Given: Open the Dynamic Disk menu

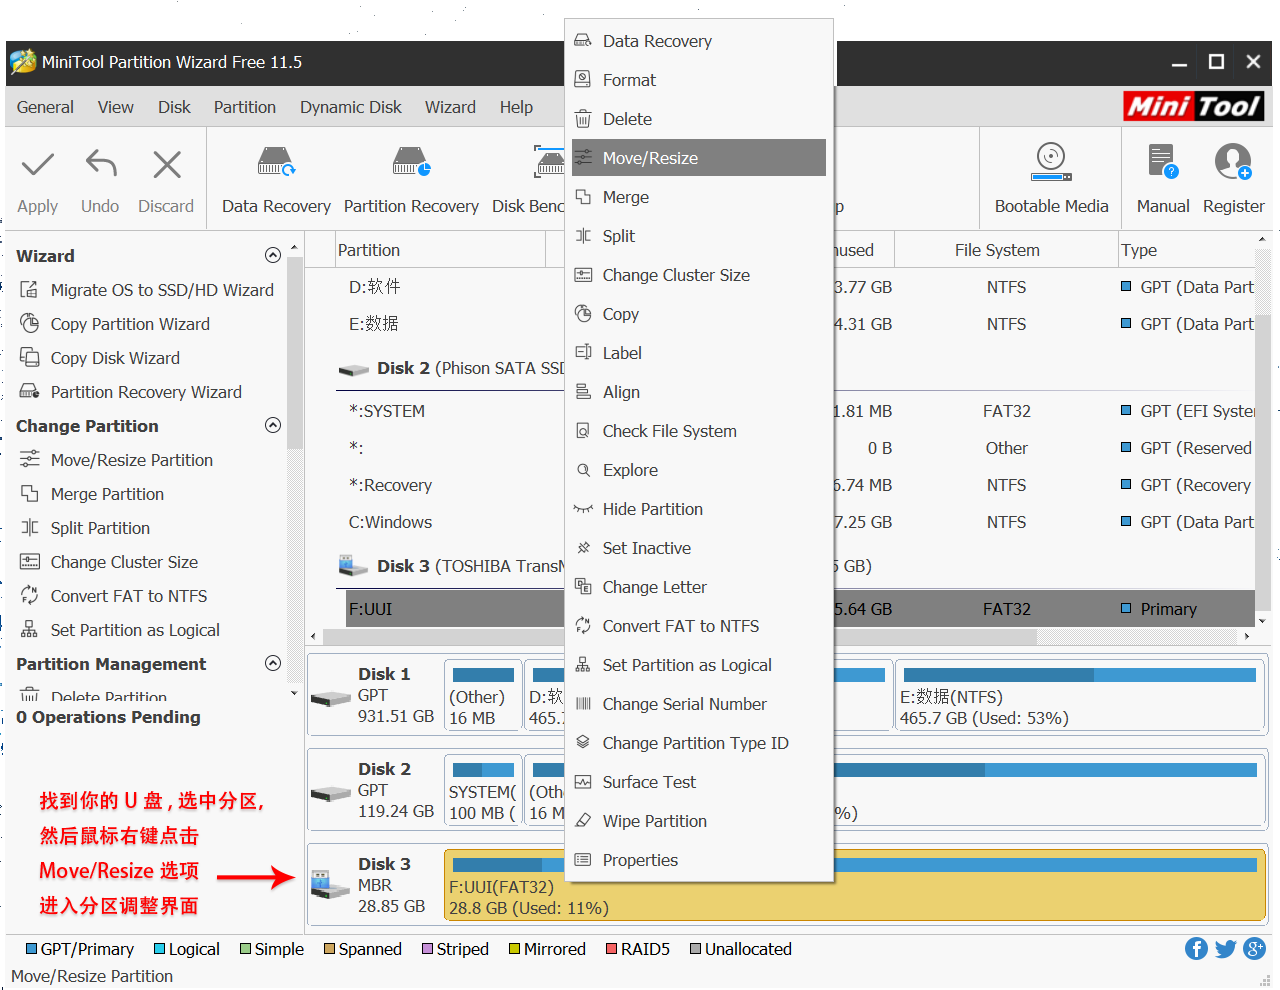Looking at the screenshot, I should tap(350, 107).
